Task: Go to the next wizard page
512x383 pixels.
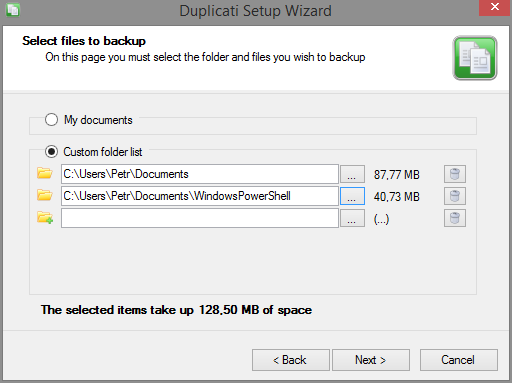Action: 371,360
